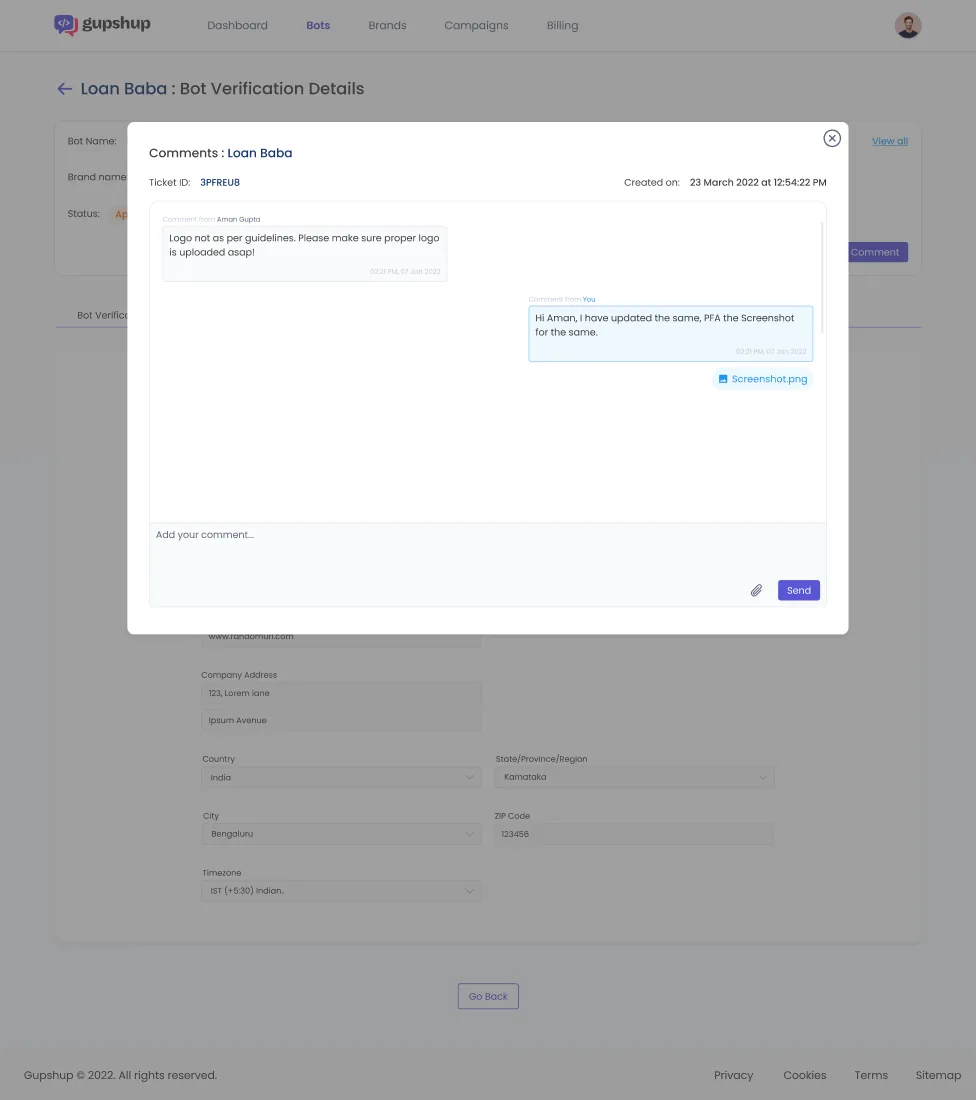Viewport: 976px width, 1100px height.
Task: Open the Brands nav item
Action: [387, 25]
